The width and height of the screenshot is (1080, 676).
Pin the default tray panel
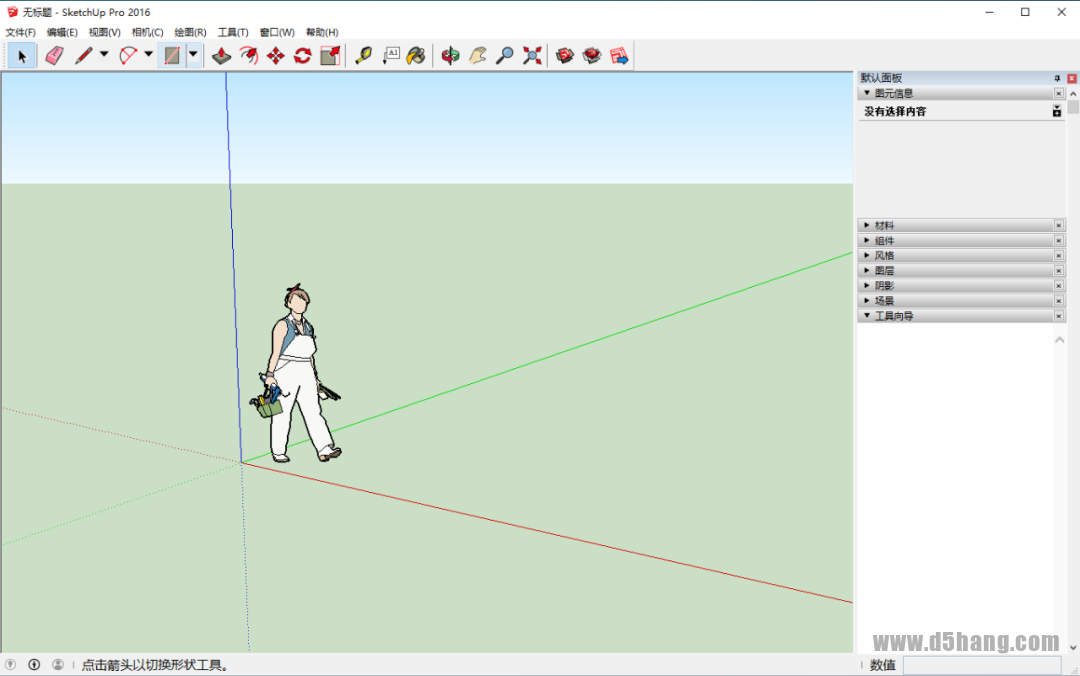coord(1057,79)
